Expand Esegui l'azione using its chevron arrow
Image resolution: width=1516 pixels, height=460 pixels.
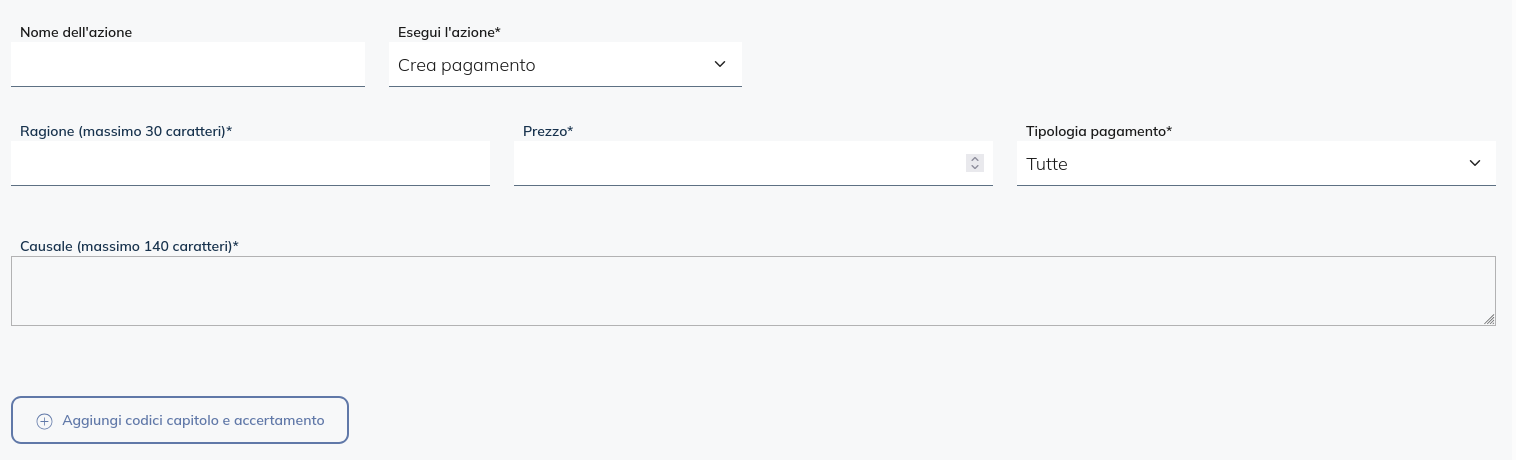pyautogui.click(x=720, y=64)
